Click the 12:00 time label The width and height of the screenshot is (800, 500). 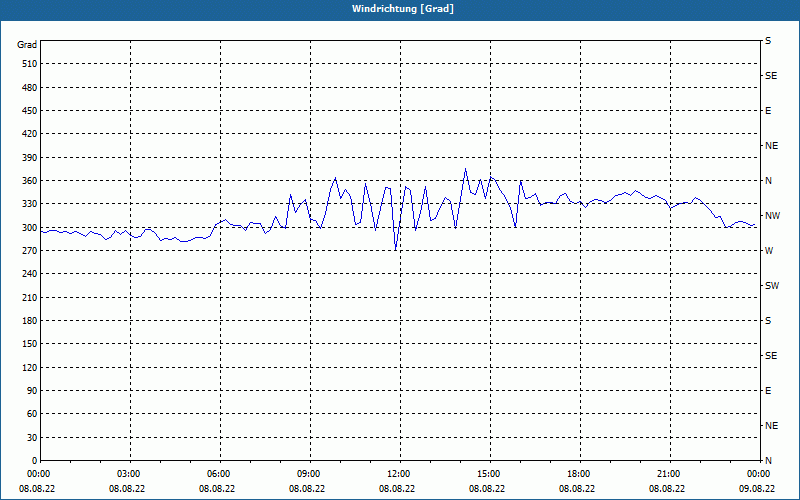point(398,474)
